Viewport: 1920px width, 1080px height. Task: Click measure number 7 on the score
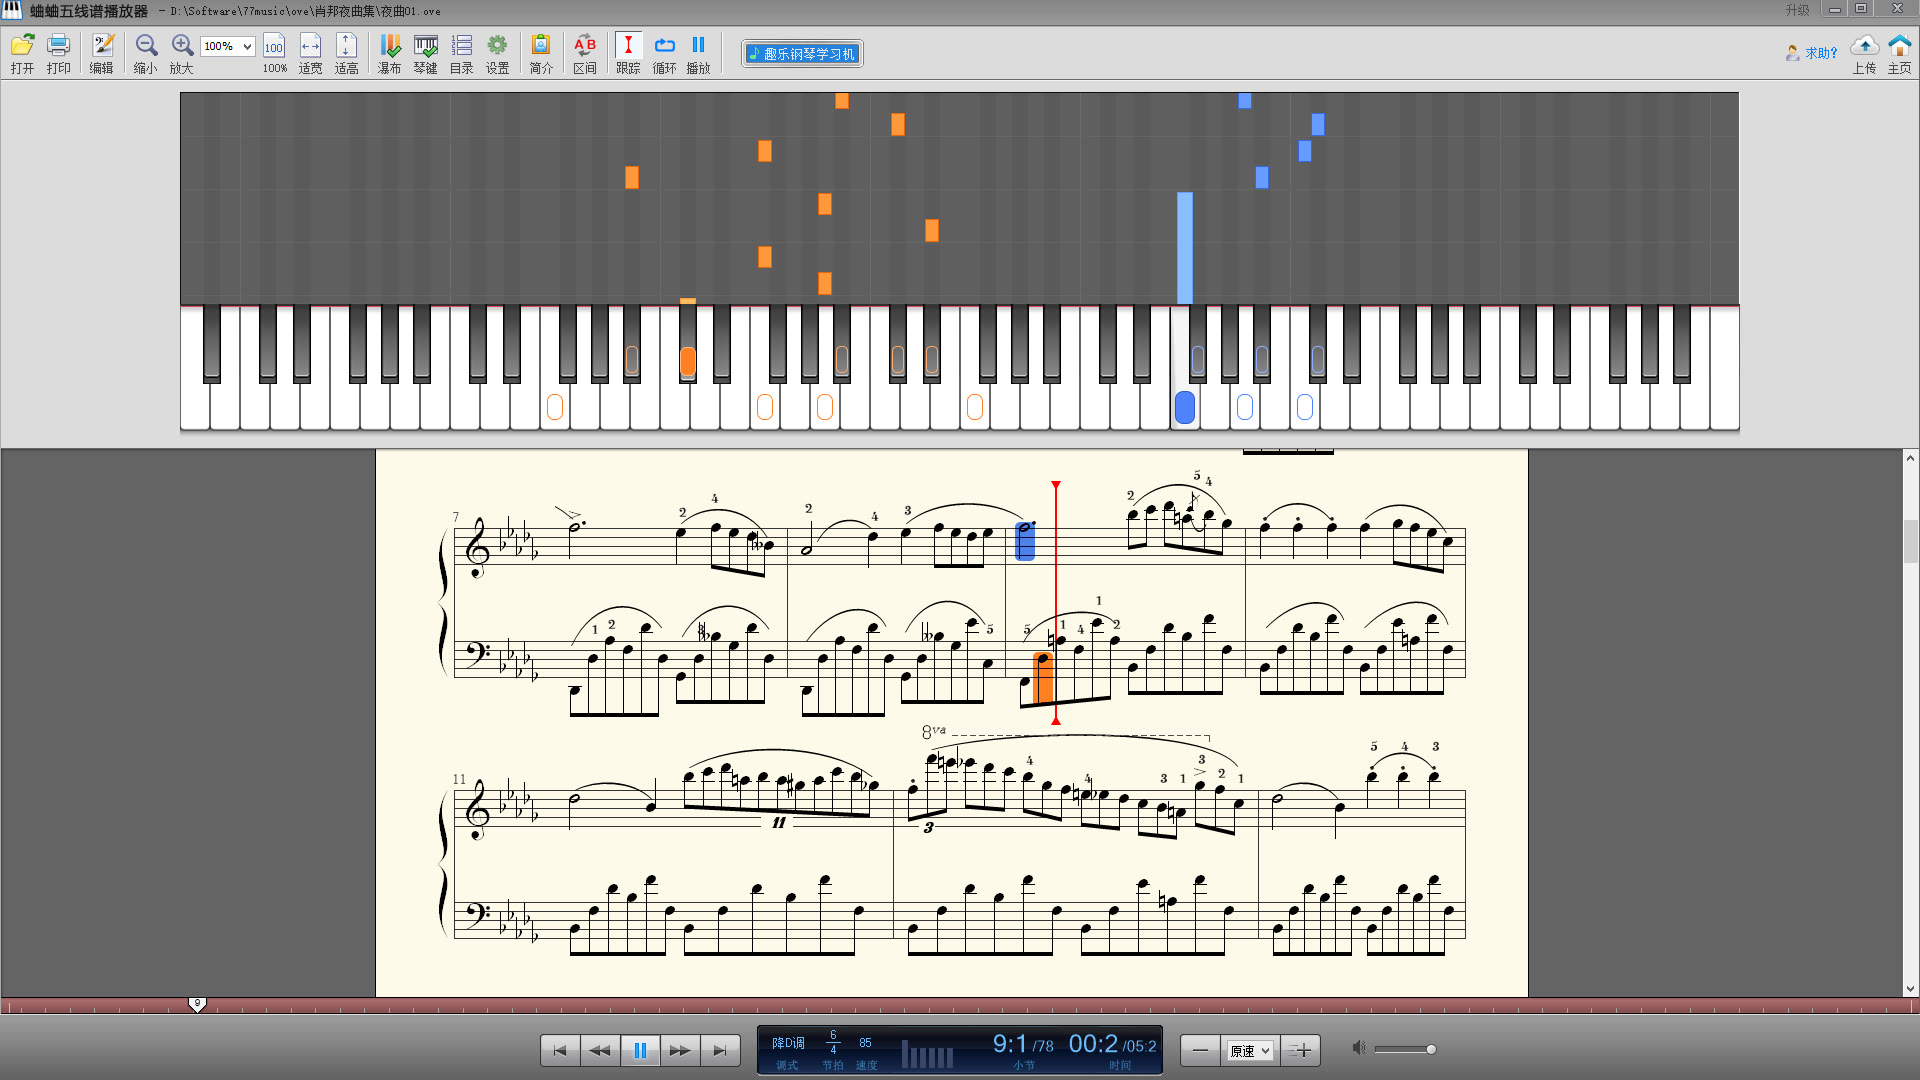456,517
